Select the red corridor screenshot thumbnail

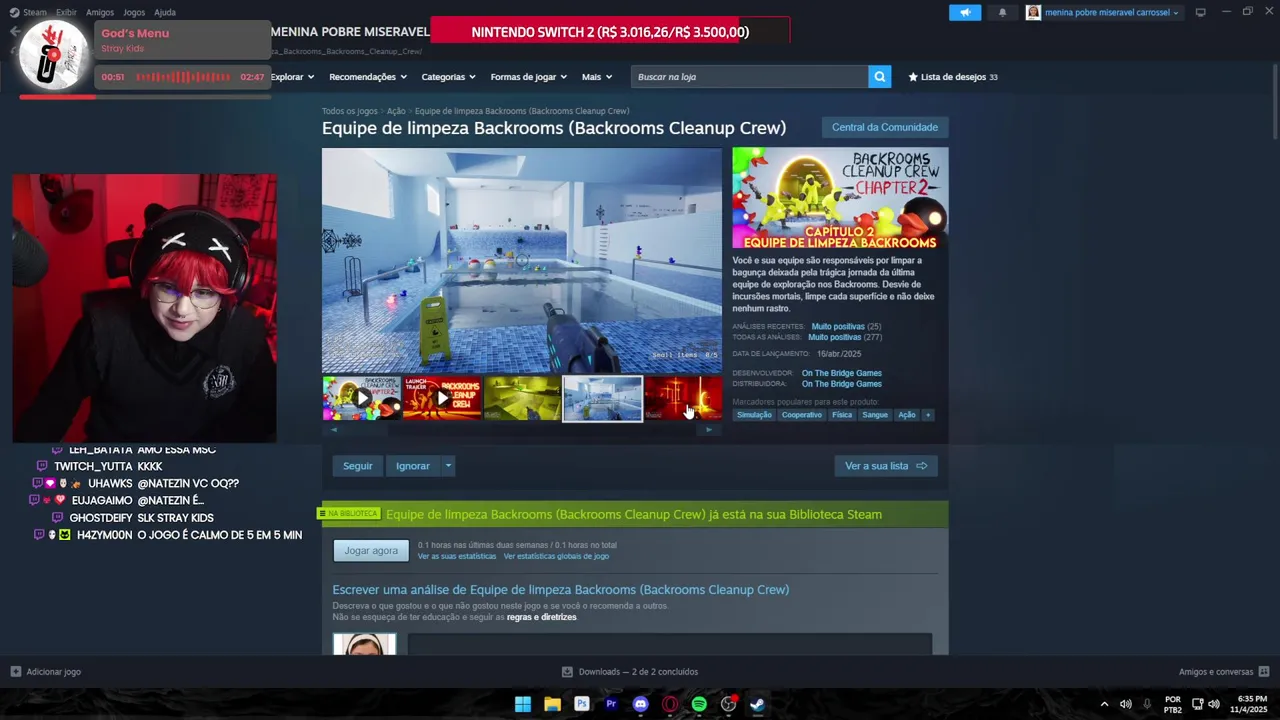pyautogui.click(x=683, y=398)
